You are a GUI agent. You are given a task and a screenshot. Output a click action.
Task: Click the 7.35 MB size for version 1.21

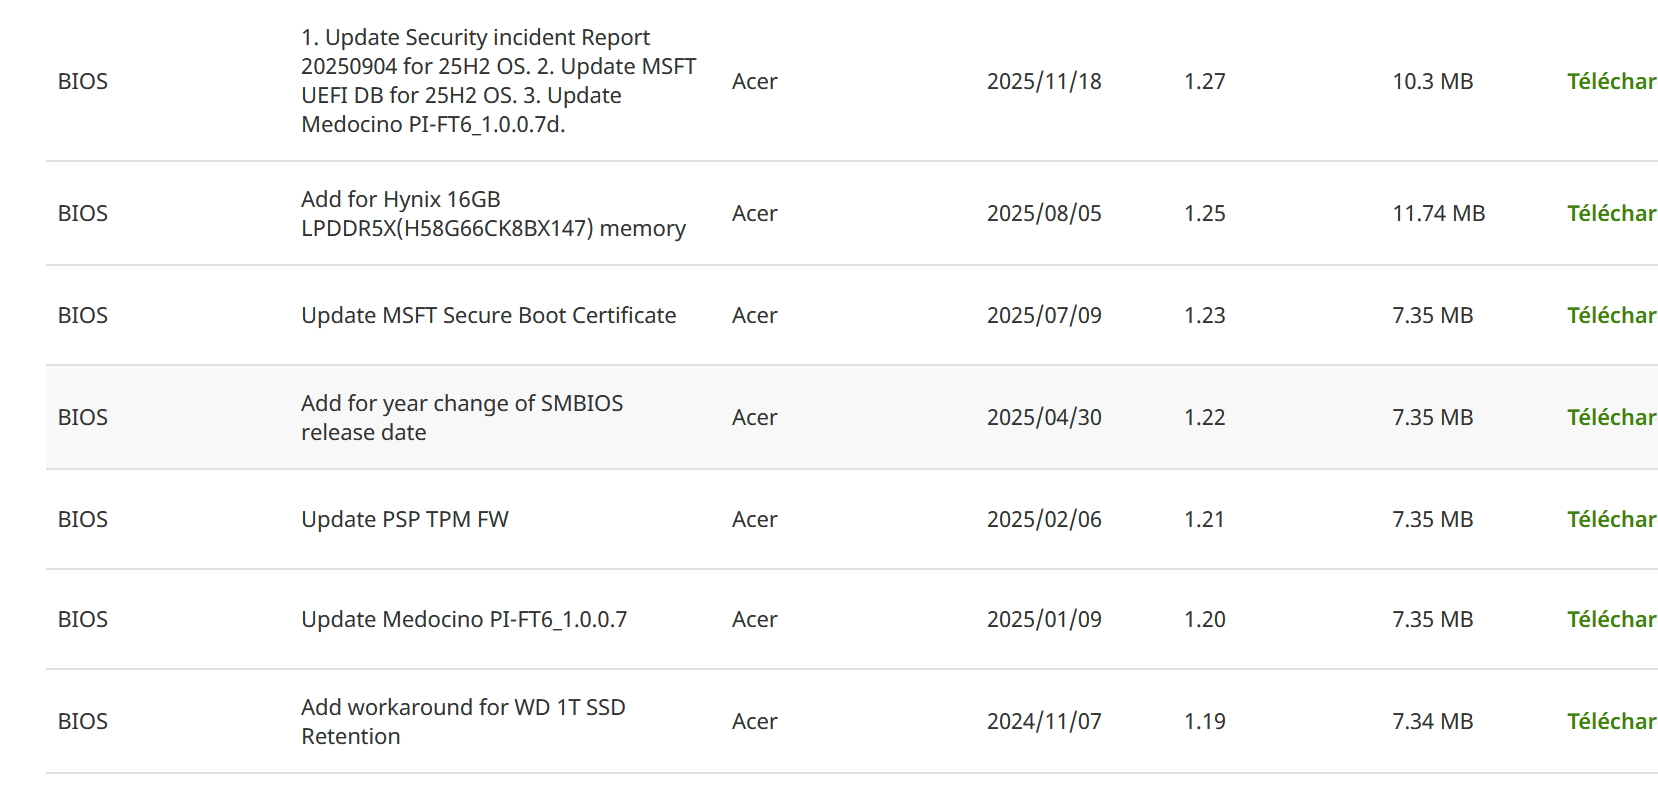(1433, 520)
